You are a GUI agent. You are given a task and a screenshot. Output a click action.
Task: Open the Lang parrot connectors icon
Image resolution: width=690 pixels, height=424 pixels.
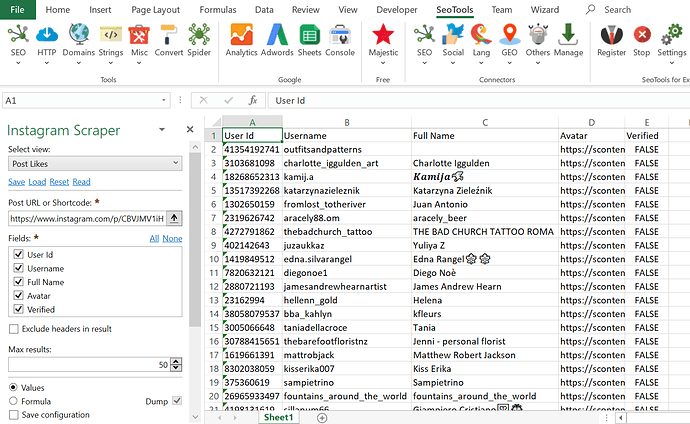(x=481, y=35)
